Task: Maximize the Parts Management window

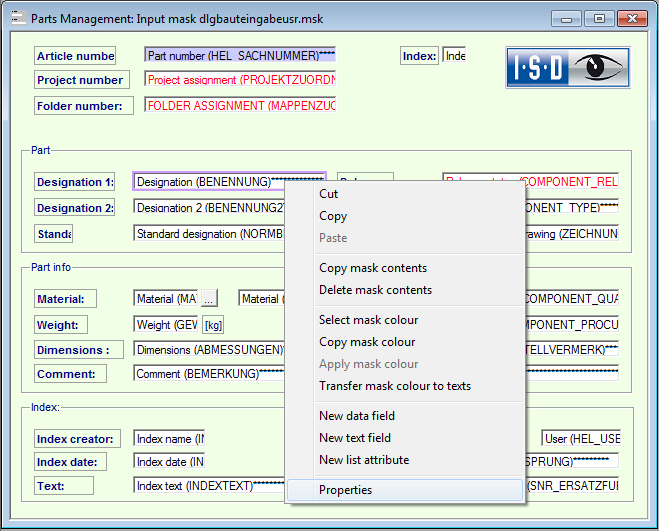Action: click(x=599, y=19)
